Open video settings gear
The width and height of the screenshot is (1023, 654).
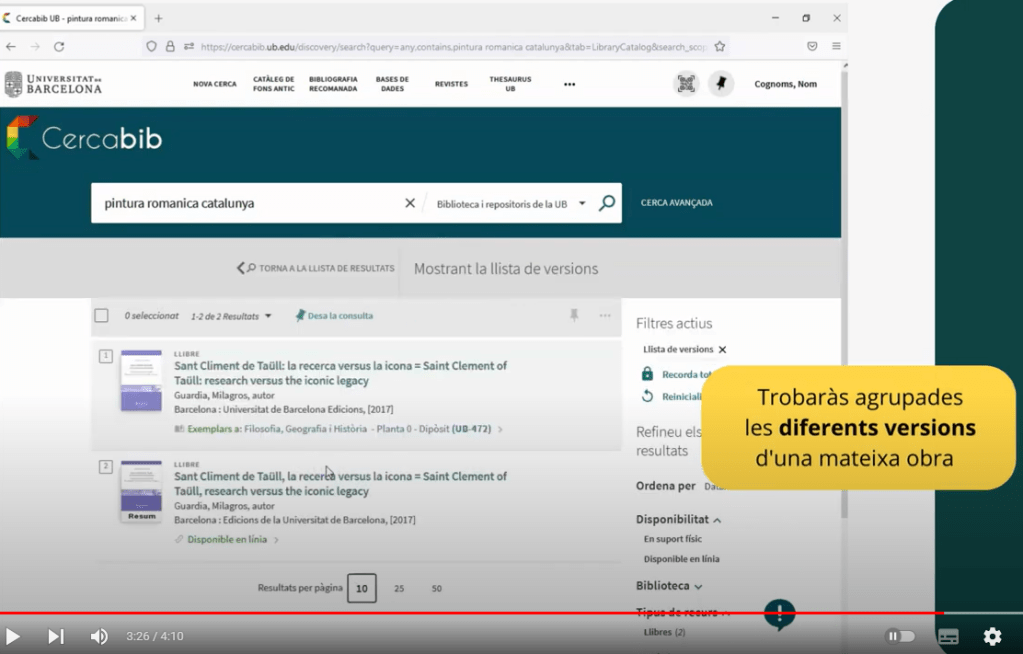tap(992, 636)
